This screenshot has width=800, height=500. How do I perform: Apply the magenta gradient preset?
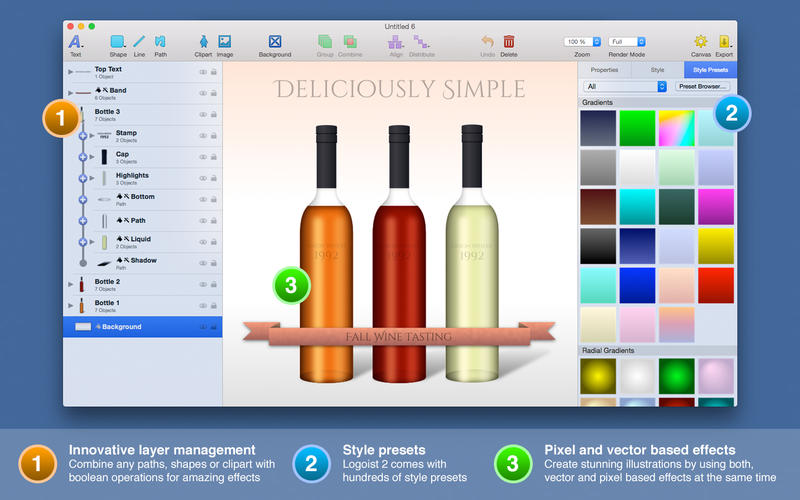(x=716, y=207)
